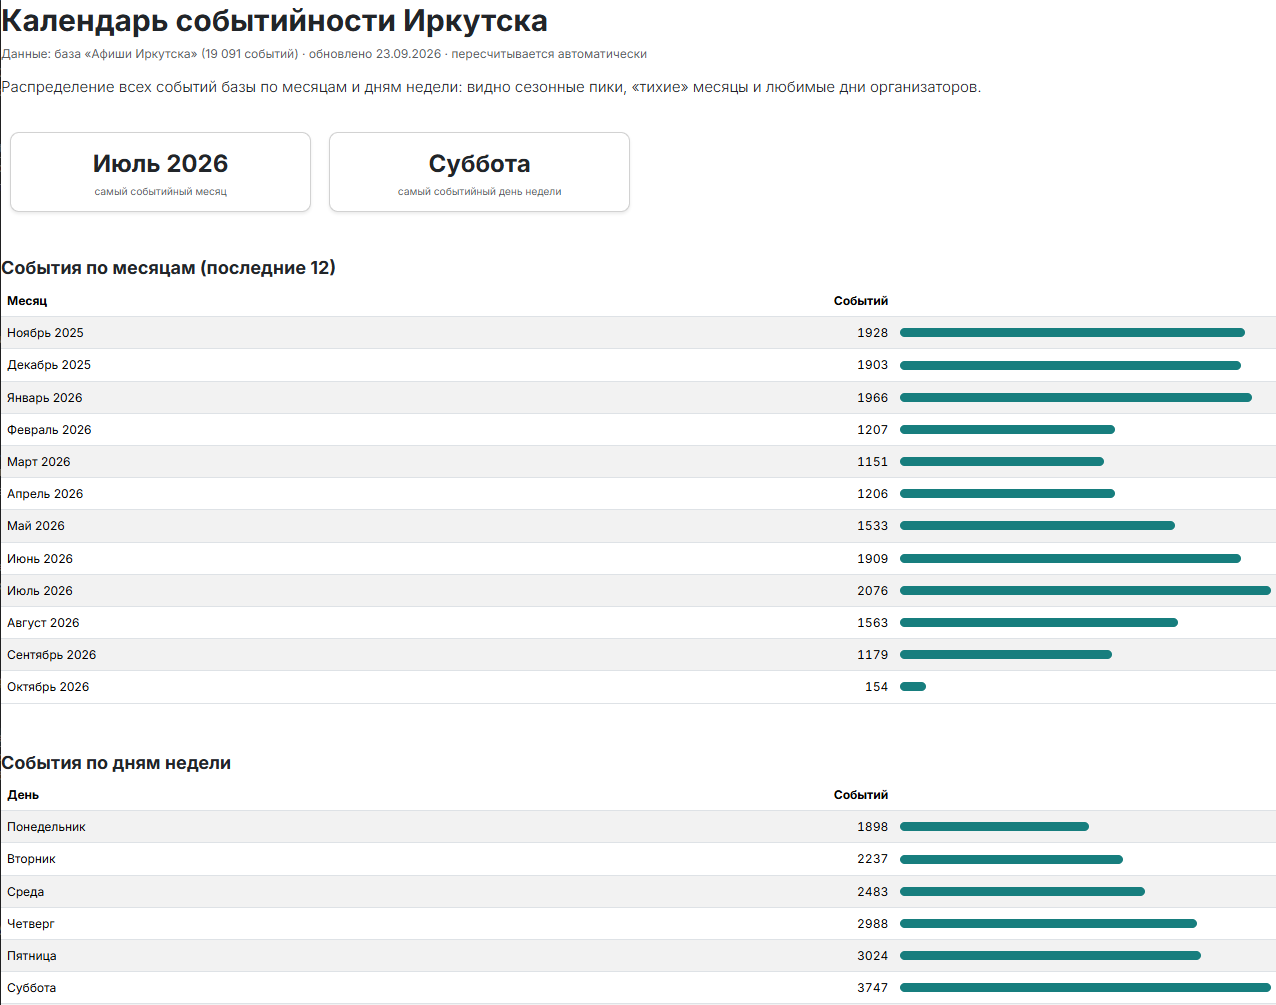Click the value 1928 for Ноябрь 2025
Screen dimensions: 1276x1005
(x=872, y=333)
